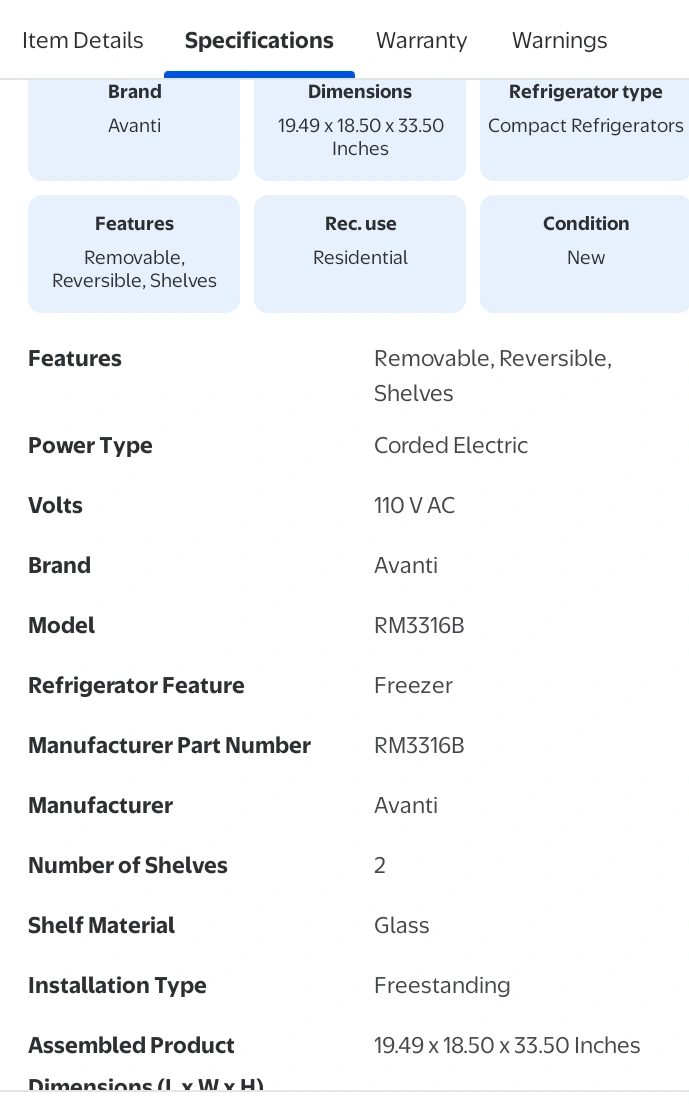Image resolution: width=689 pixels, height=1110 pixels.
Task: Click the Corded Electric value text
Action: click(451, 446)
